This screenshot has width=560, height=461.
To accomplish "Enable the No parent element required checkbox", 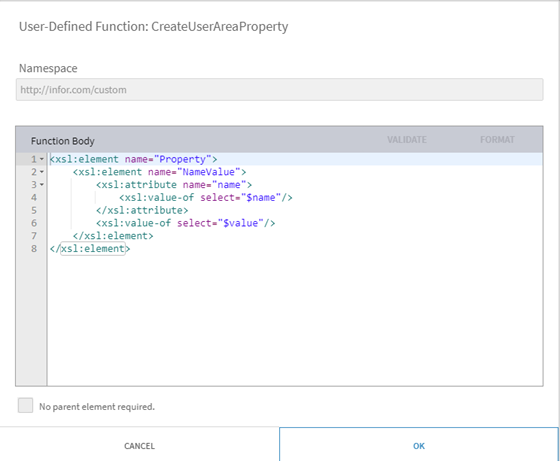I will [x=25, y=406].
